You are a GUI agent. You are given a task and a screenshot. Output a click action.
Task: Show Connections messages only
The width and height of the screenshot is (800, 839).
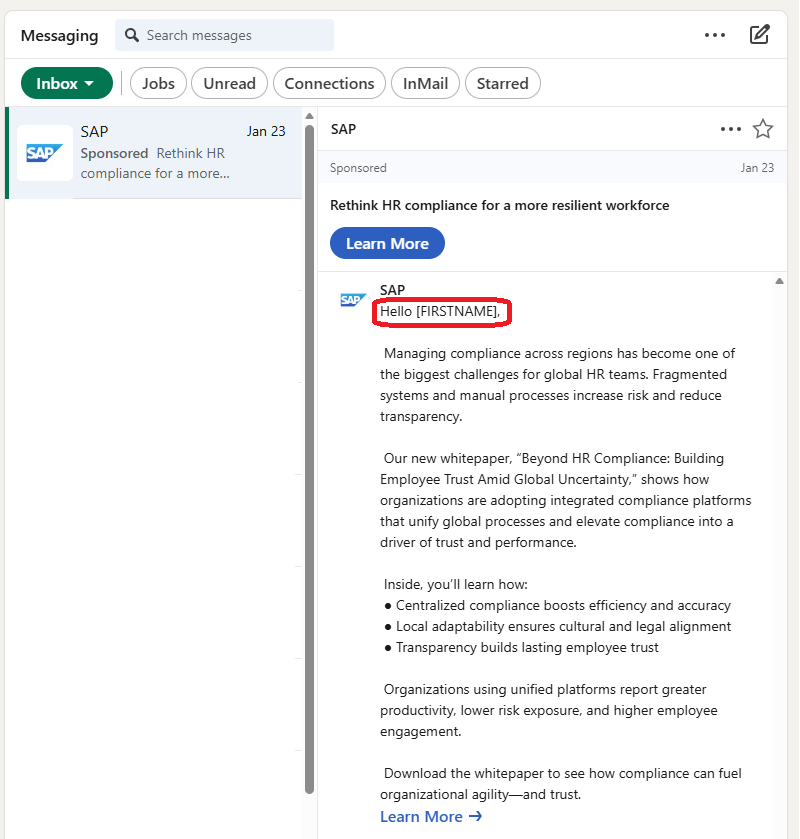(x=329, y=84)
